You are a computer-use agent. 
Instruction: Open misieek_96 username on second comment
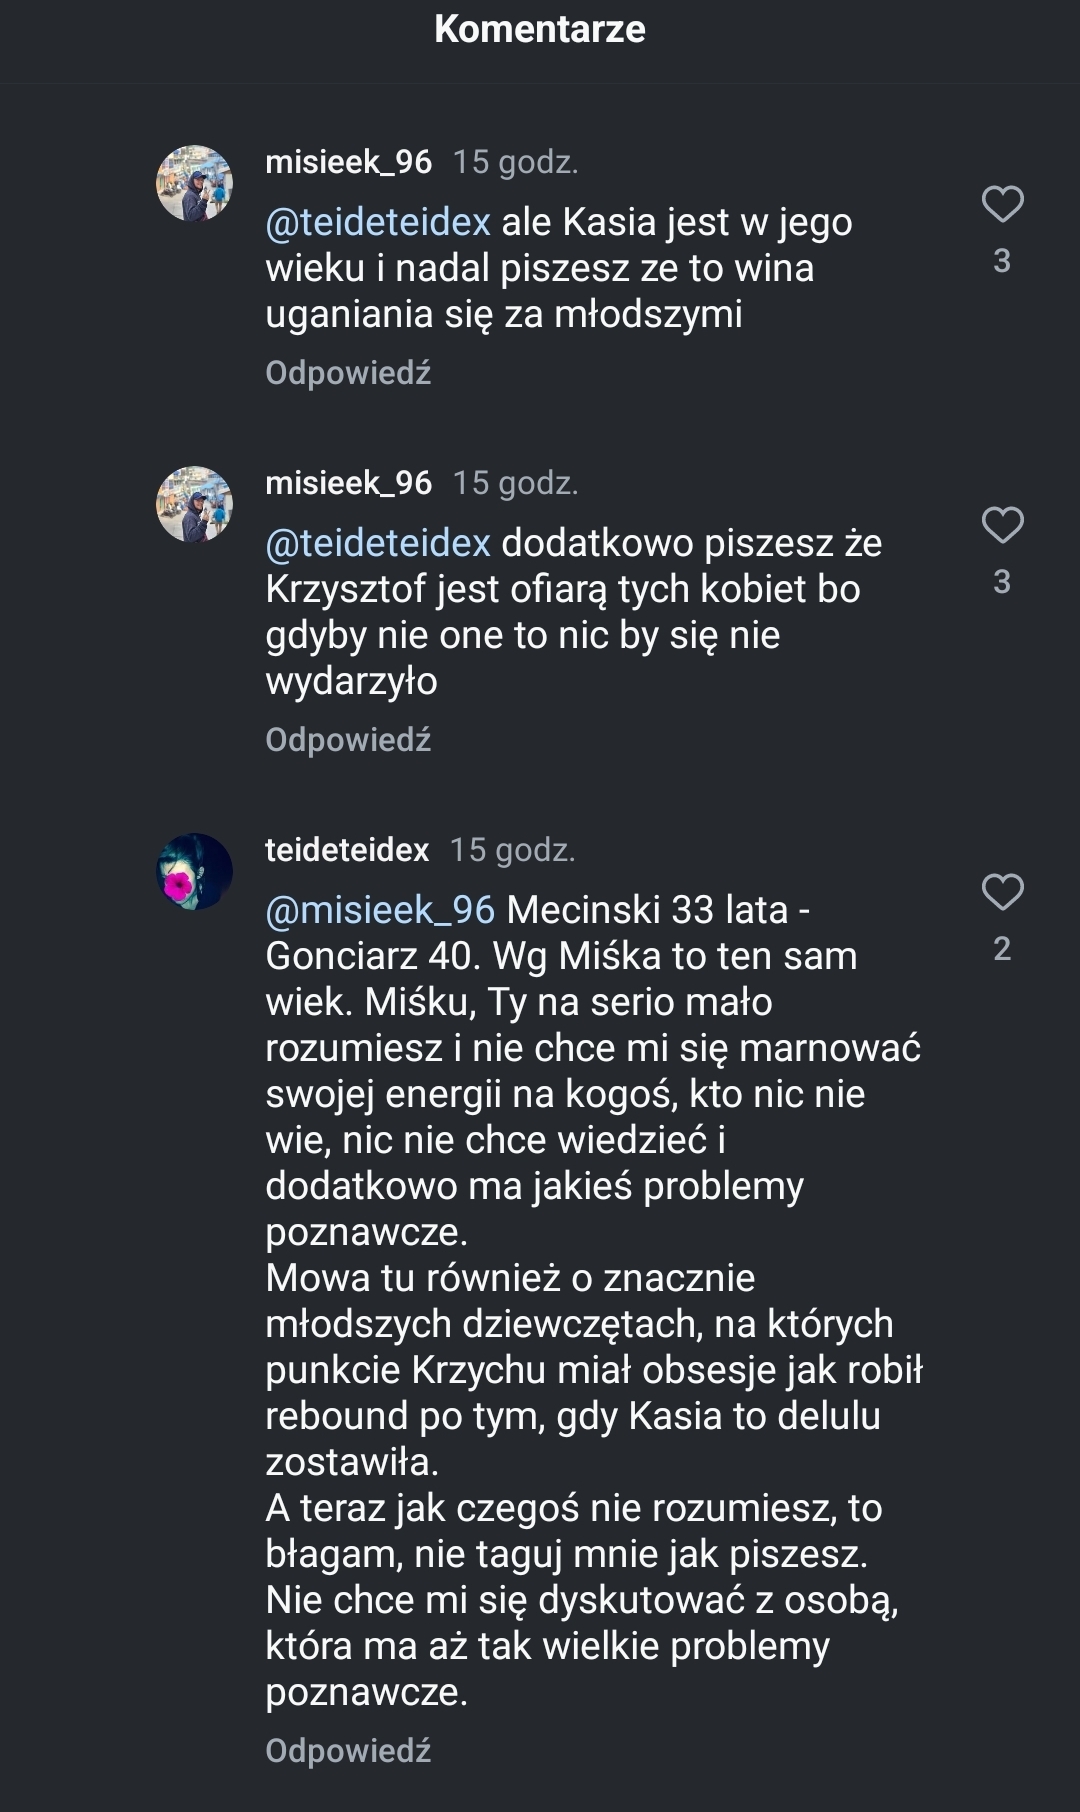(x=348, y=483)
